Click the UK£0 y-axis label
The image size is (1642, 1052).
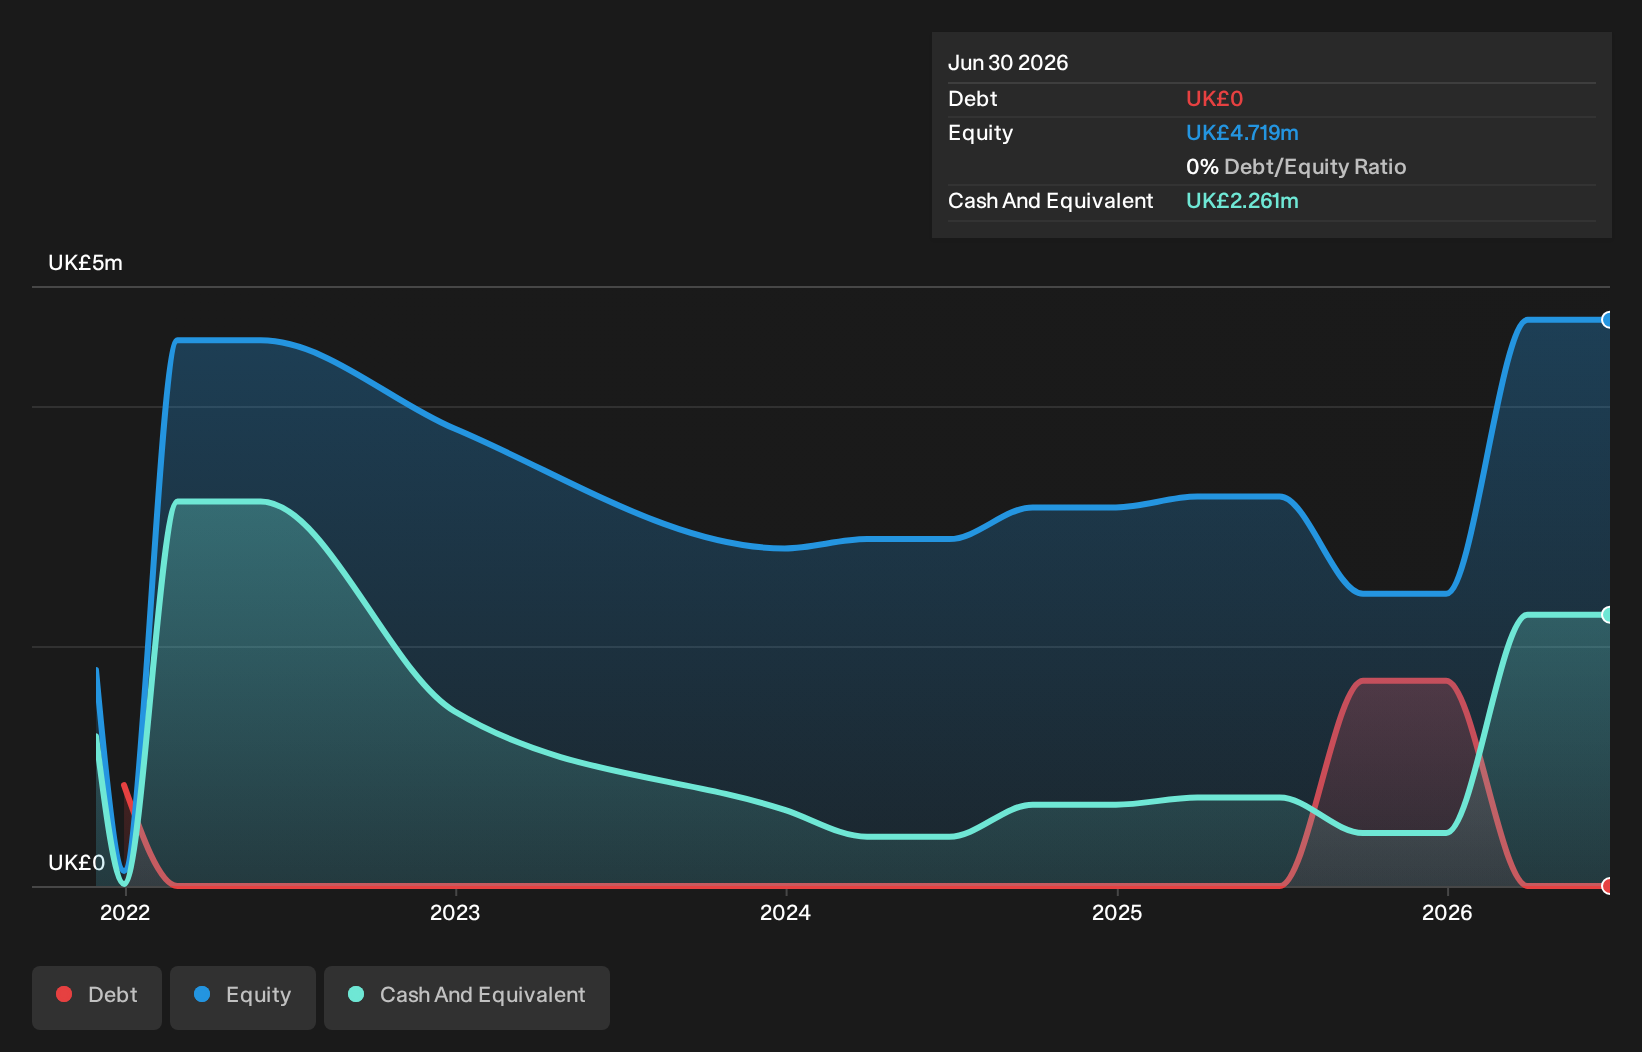(x=76, y=863)
